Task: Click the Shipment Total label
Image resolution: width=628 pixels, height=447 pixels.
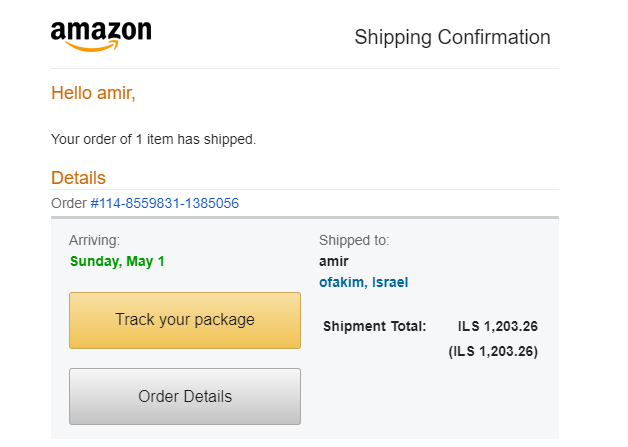Action: [x=375, y=326]
